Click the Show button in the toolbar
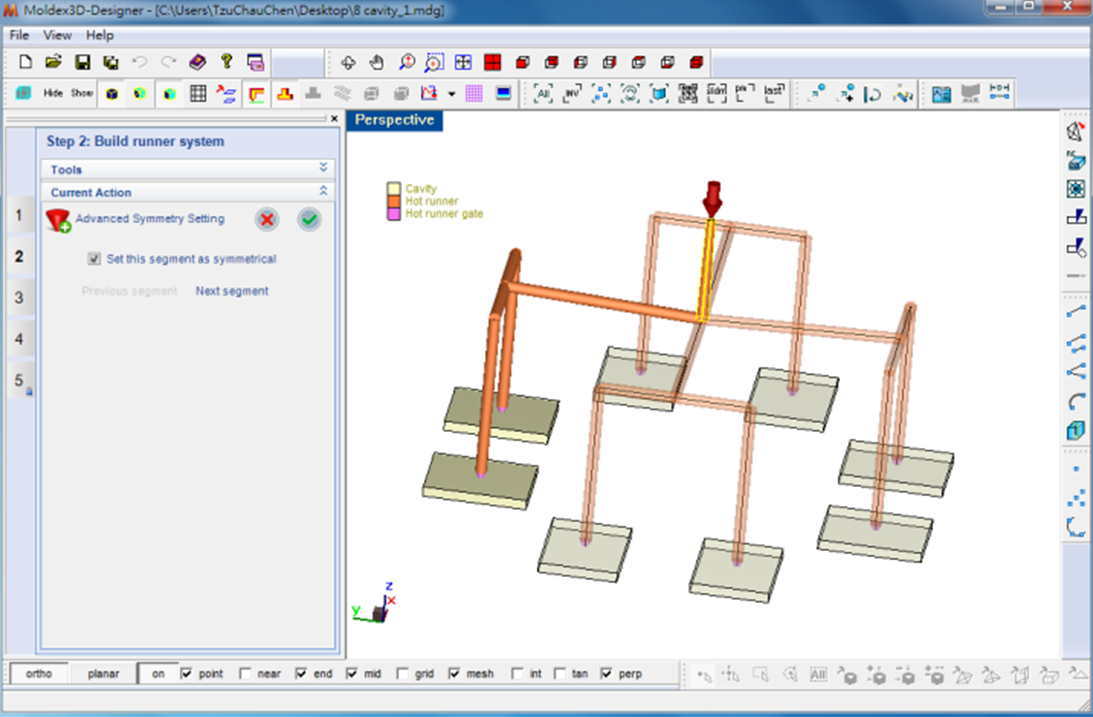This screenshot has width=1093, height=717. coord(82,93)
